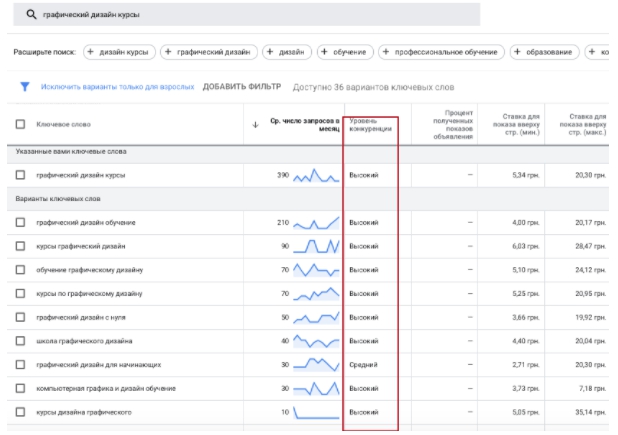Tick checkbox for 'графический дизайн курсы'

(20, 175)
